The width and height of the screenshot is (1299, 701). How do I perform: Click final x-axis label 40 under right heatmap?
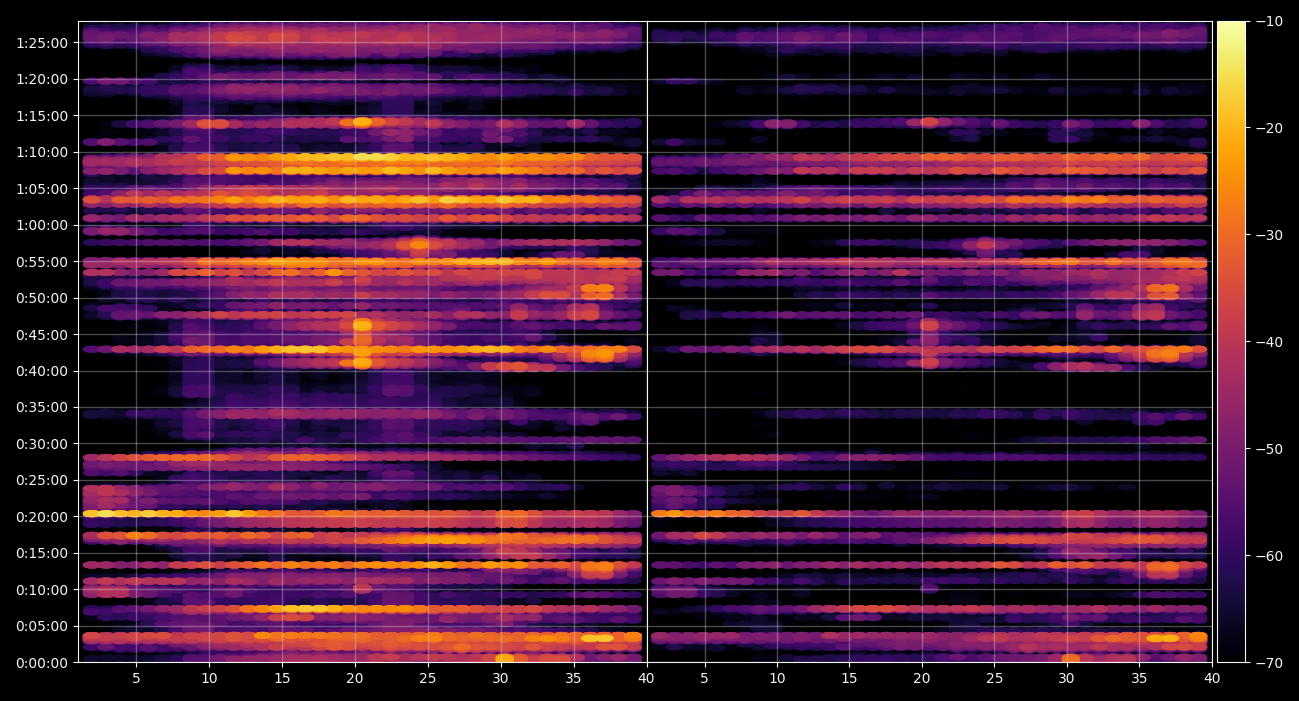coord(1212,678)
